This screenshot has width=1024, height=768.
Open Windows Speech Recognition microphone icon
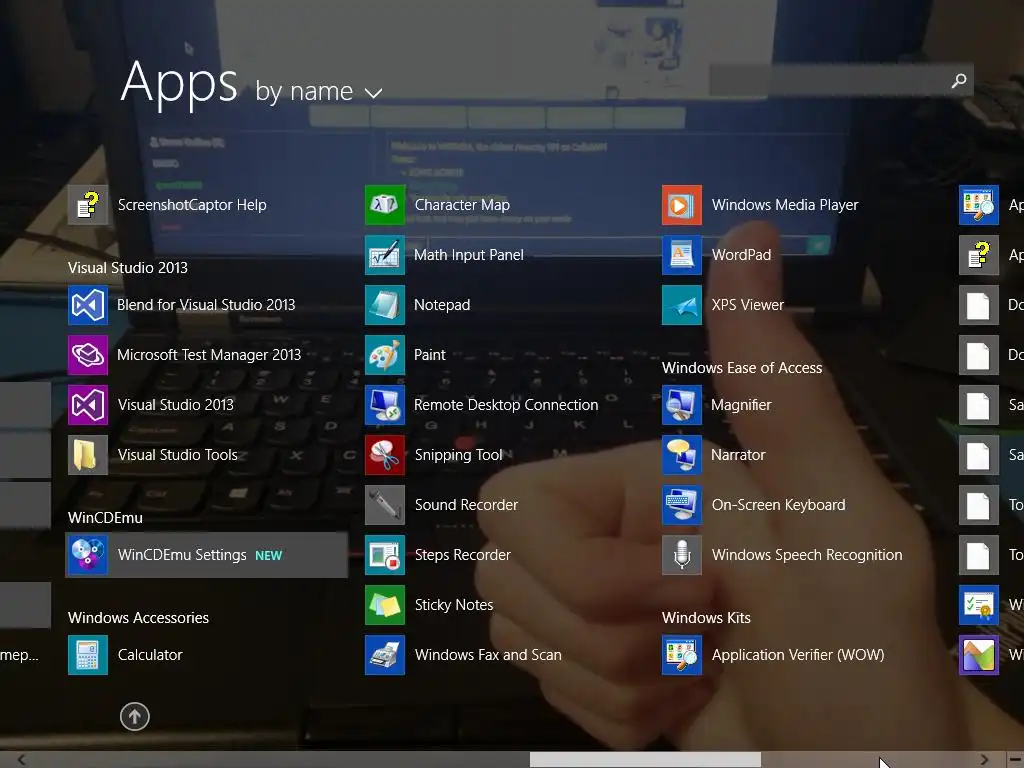coord(682,555)
